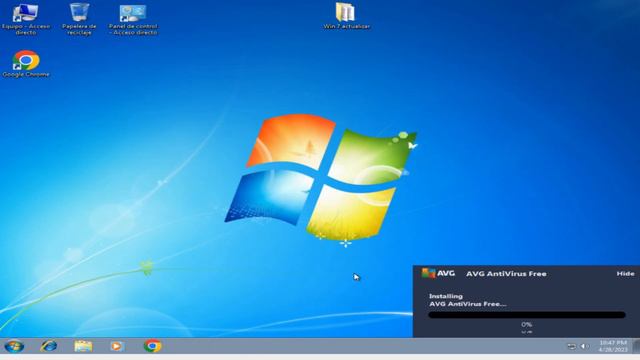Click the Installing AVG AntiVirus Free status text
The image size is (640, 360).
[x=467, y=300]
